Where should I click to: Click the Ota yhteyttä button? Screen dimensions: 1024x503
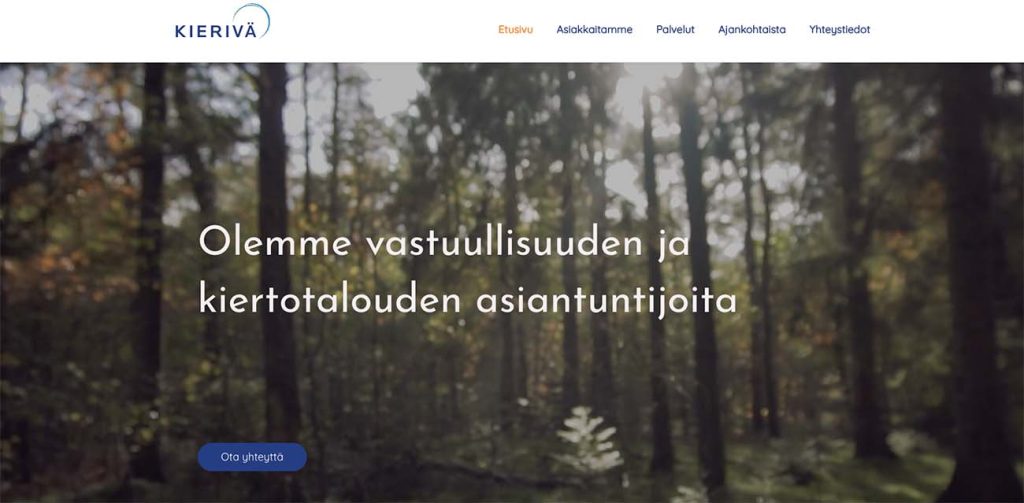[252, 457]
